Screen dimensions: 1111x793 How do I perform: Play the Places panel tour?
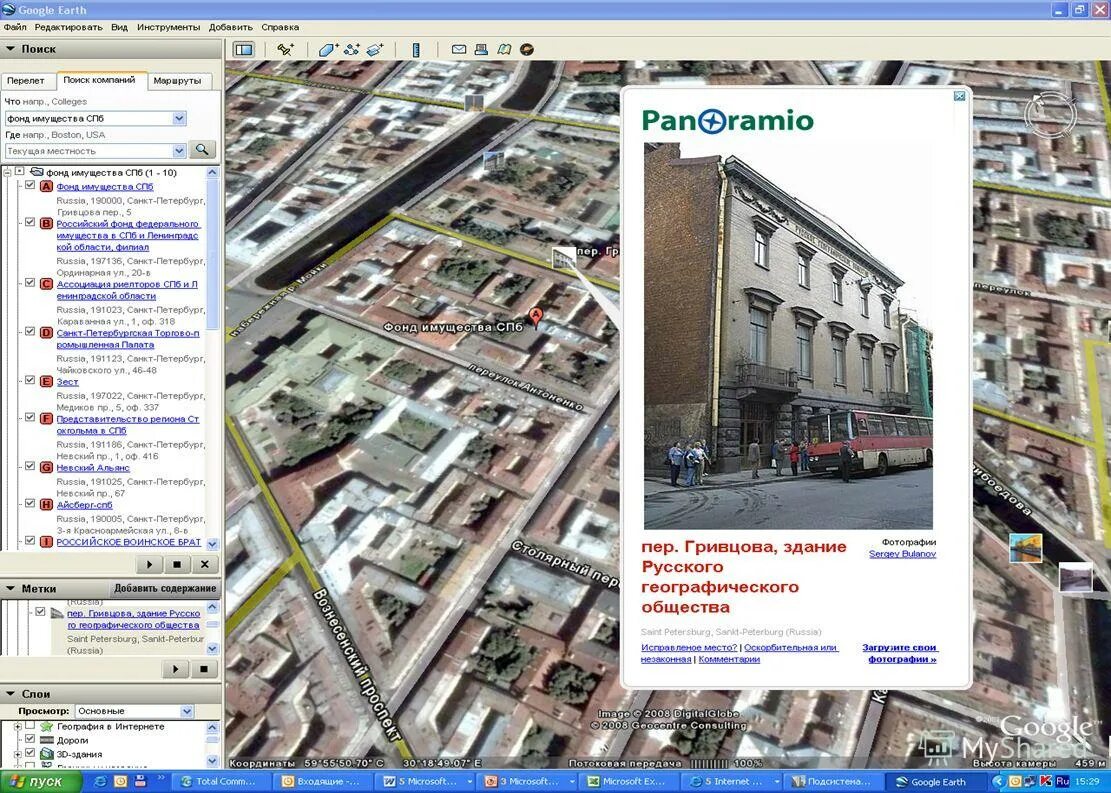(176, 668)
